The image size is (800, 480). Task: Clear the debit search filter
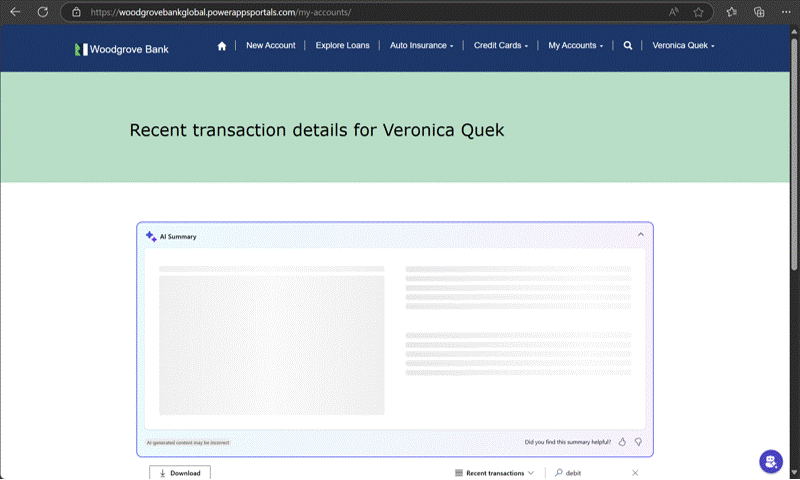click(x=635, y=473)
